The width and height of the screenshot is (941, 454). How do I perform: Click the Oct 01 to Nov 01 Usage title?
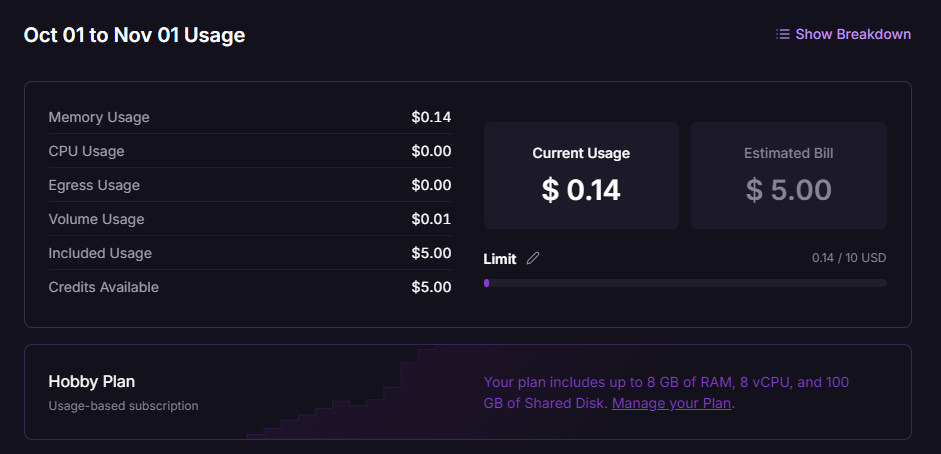coord(134,35)
